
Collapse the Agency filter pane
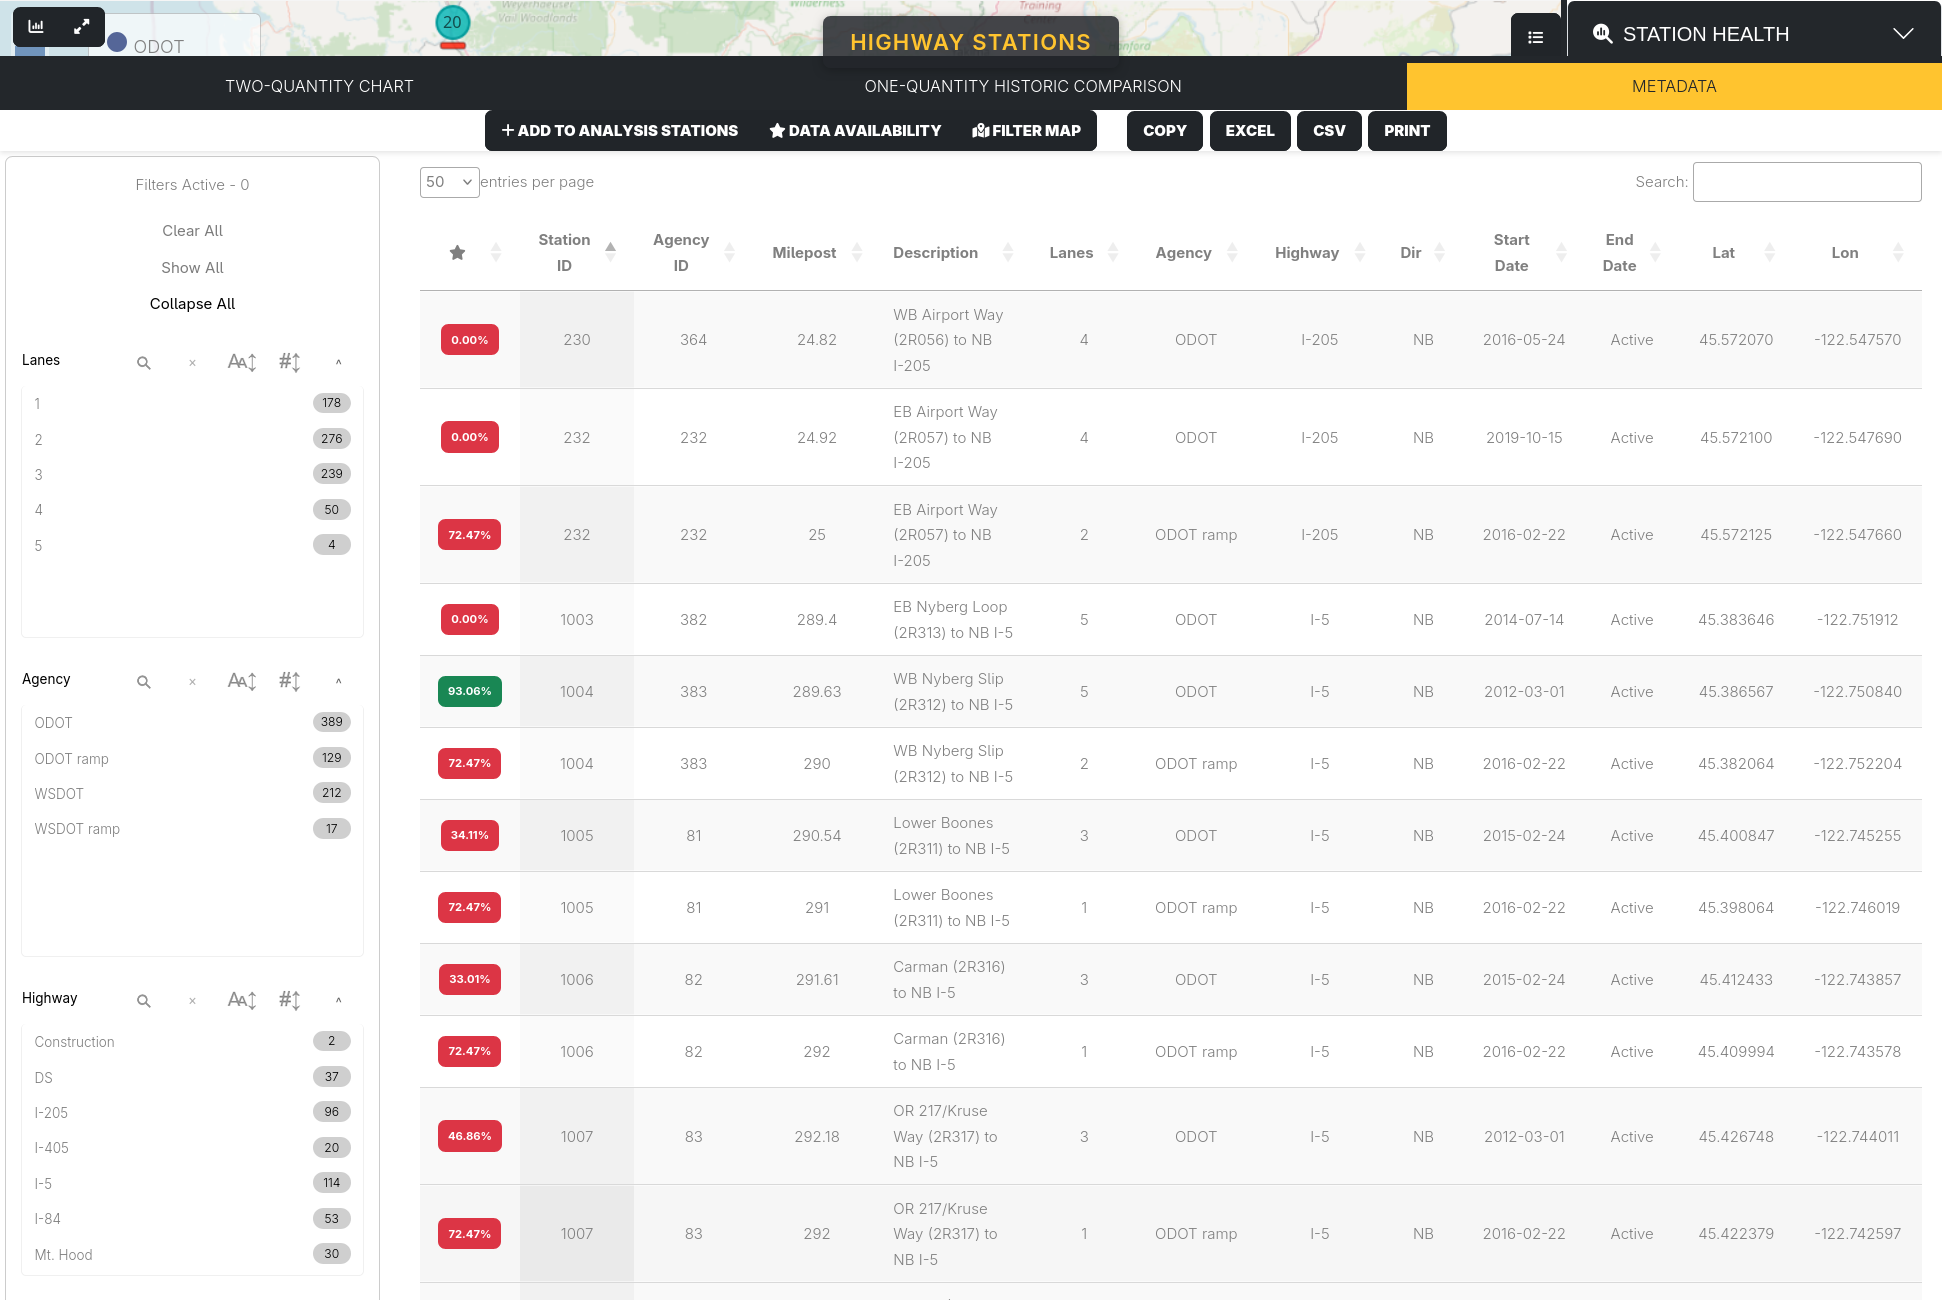click(339, 681)
